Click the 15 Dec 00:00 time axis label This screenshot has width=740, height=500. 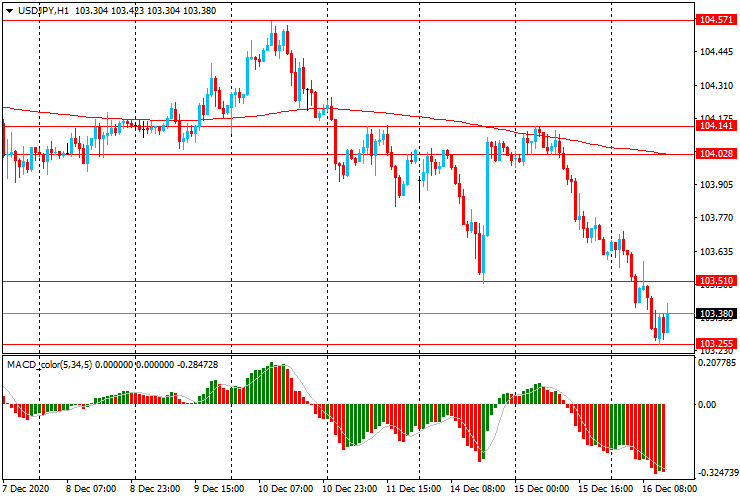tap(542, 488)
